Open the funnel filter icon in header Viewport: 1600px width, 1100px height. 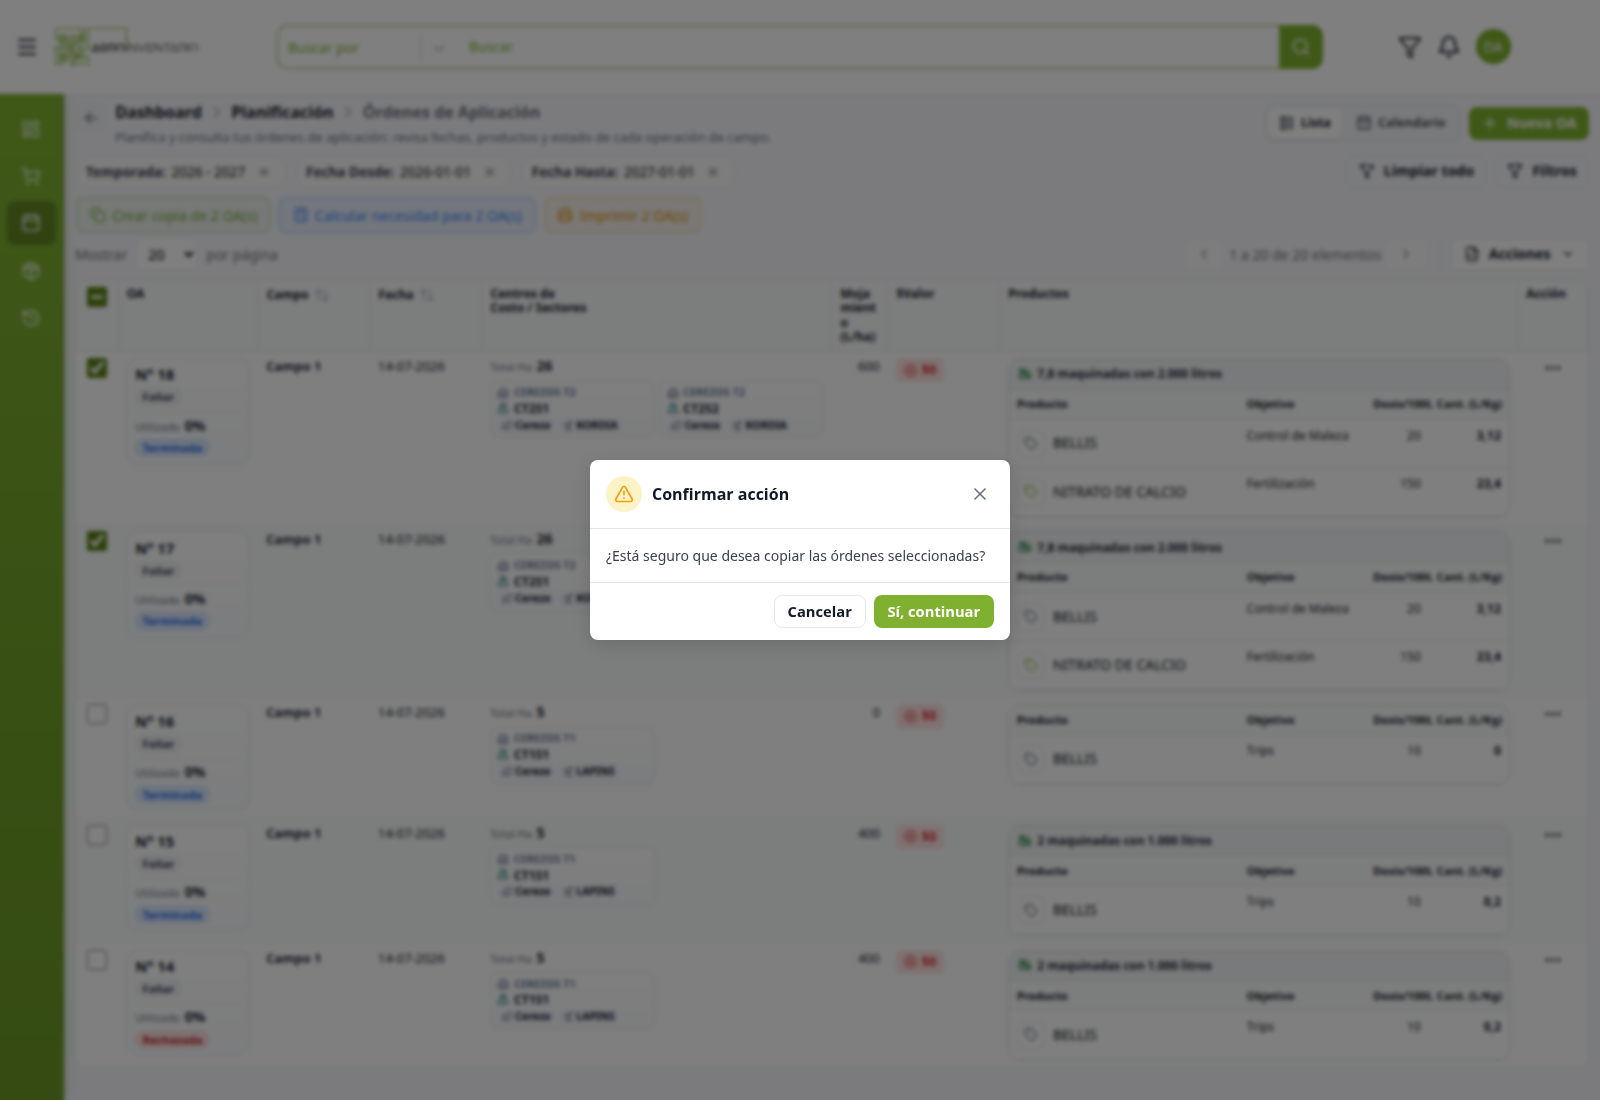1409,47
